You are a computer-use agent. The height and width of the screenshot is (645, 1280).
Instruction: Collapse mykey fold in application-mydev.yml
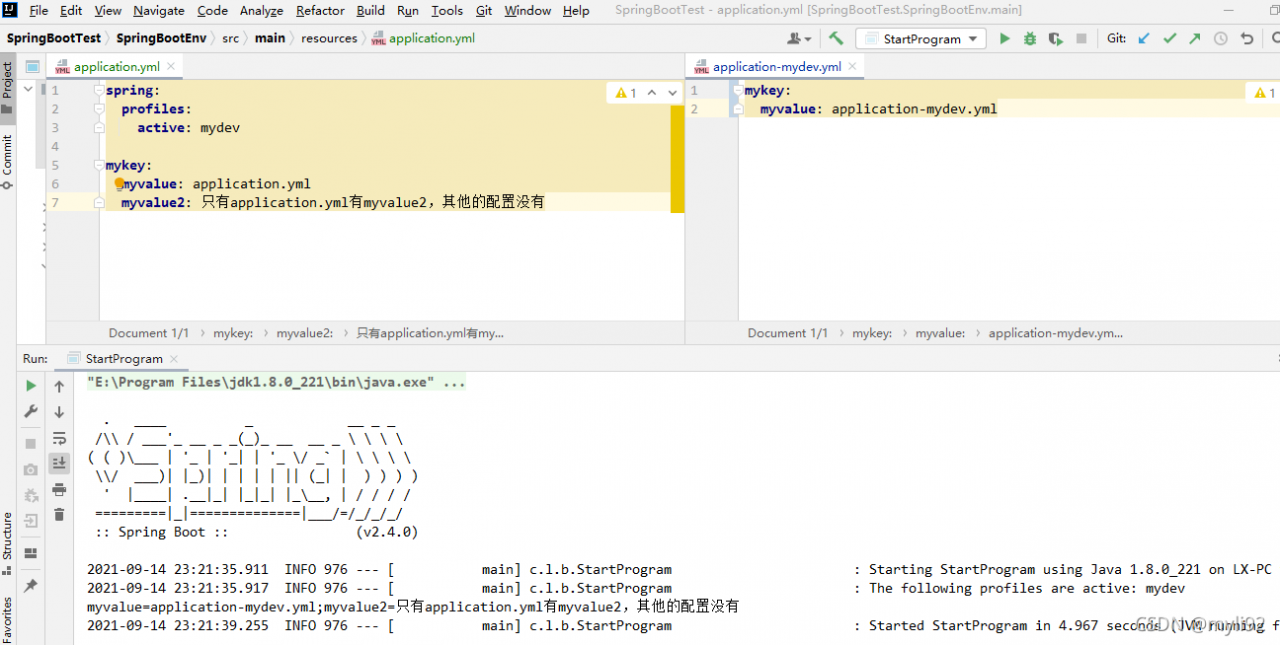pos(738,90)
